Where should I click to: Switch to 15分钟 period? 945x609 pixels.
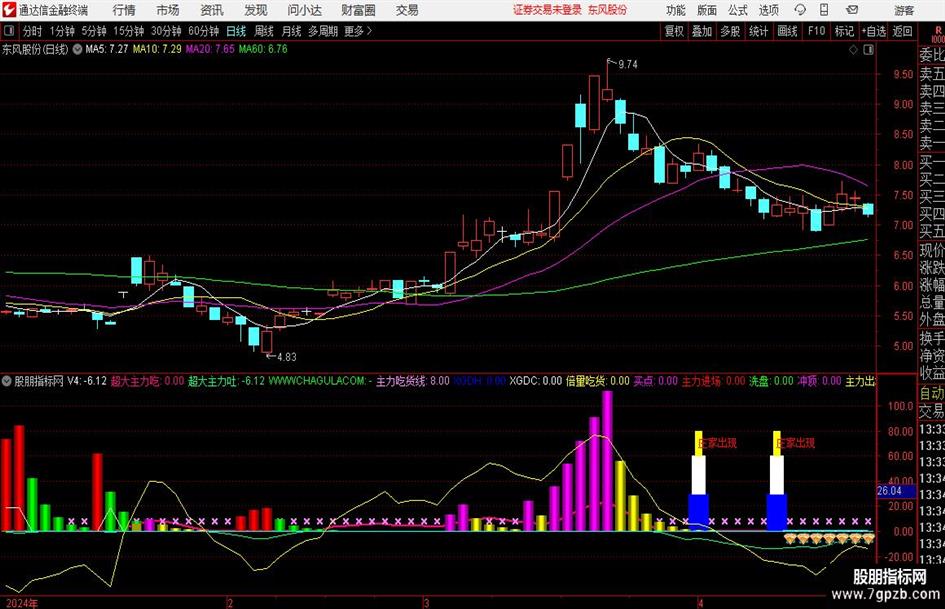(129, 31)
